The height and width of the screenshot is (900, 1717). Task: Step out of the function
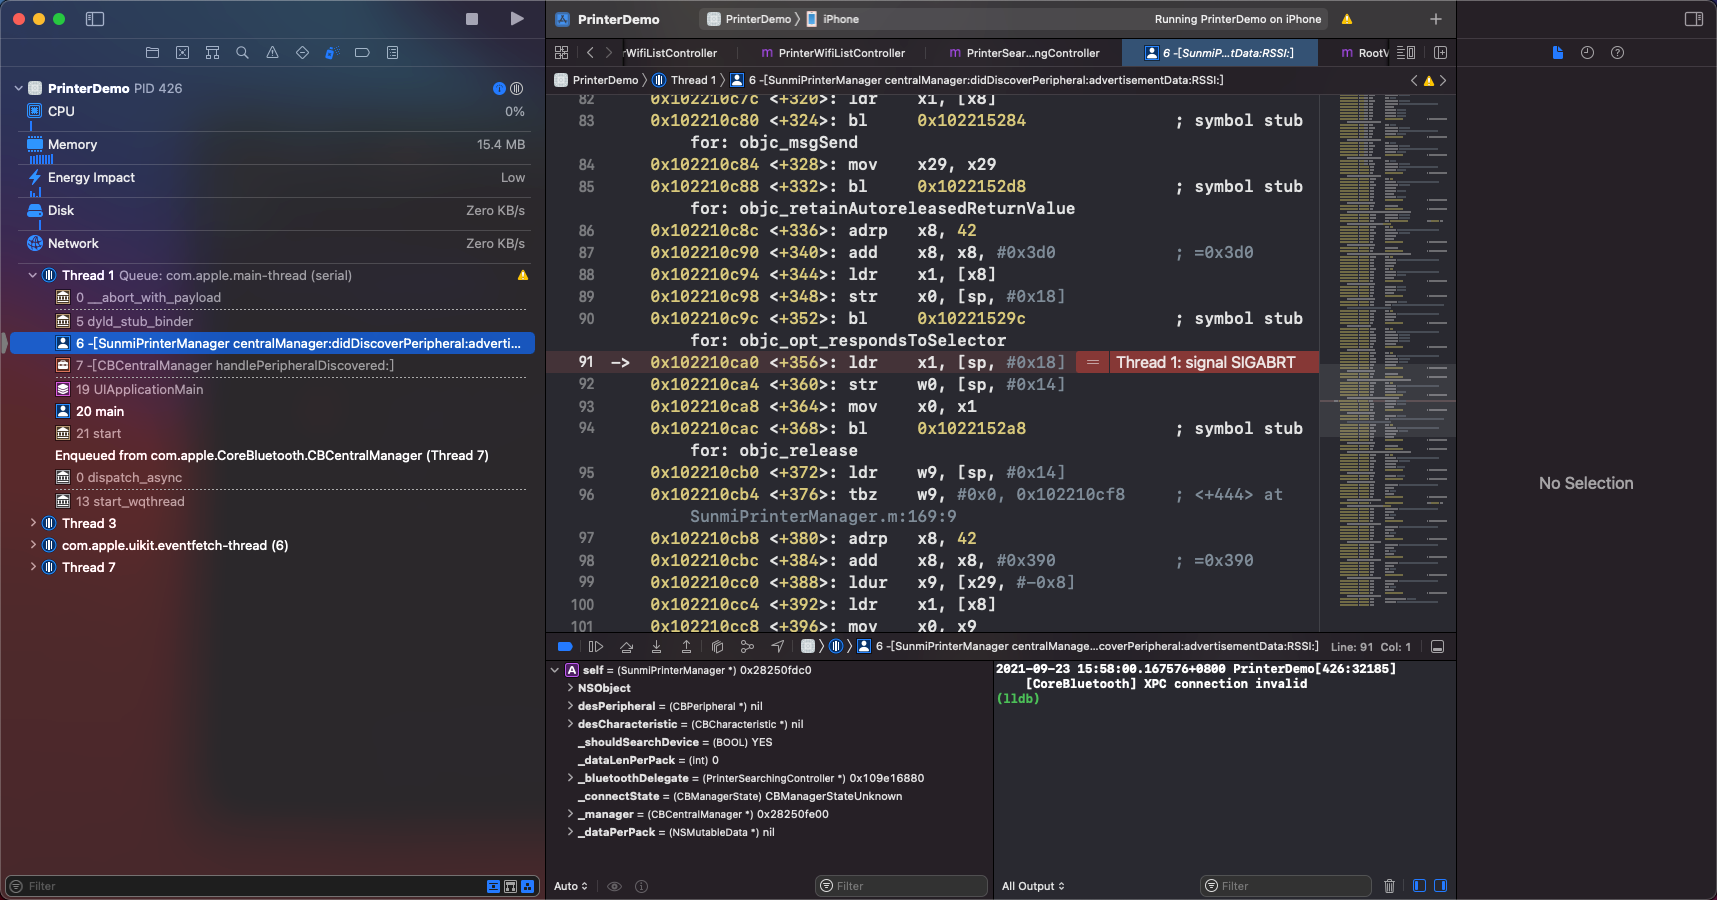pos(686,647)
